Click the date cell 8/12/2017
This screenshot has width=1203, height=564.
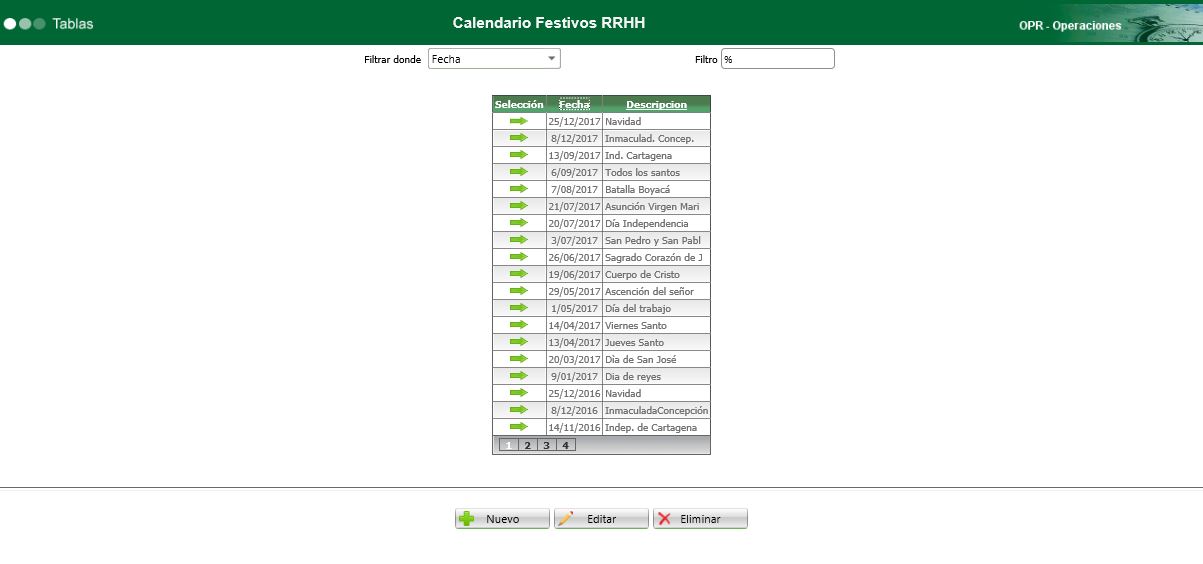point(574,138)
